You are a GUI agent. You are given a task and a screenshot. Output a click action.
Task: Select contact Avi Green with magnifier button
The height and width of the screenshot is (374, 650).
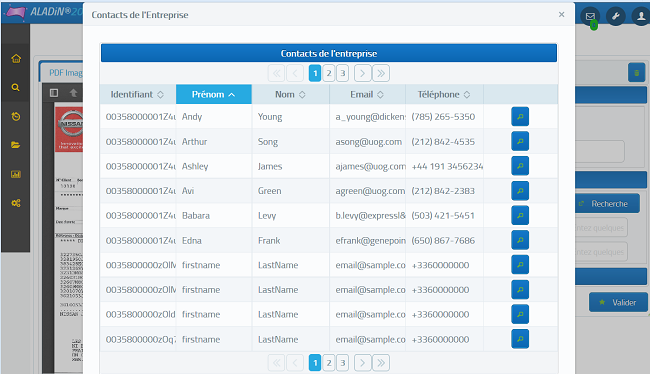point(520,191)
